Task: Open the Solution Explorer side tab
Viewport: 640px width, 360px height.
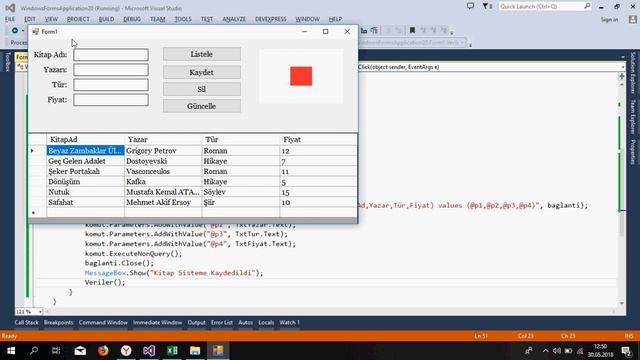Action: coord(633,73)
